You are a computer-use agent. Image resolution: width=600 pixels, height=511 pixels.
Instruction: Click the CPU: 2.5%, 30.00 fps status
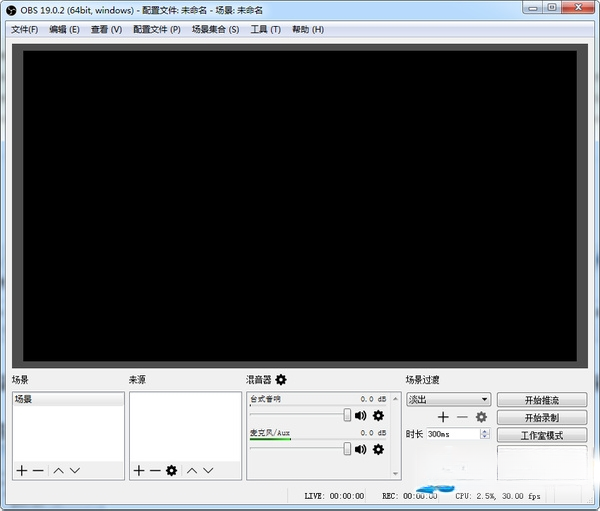[497, 496]
